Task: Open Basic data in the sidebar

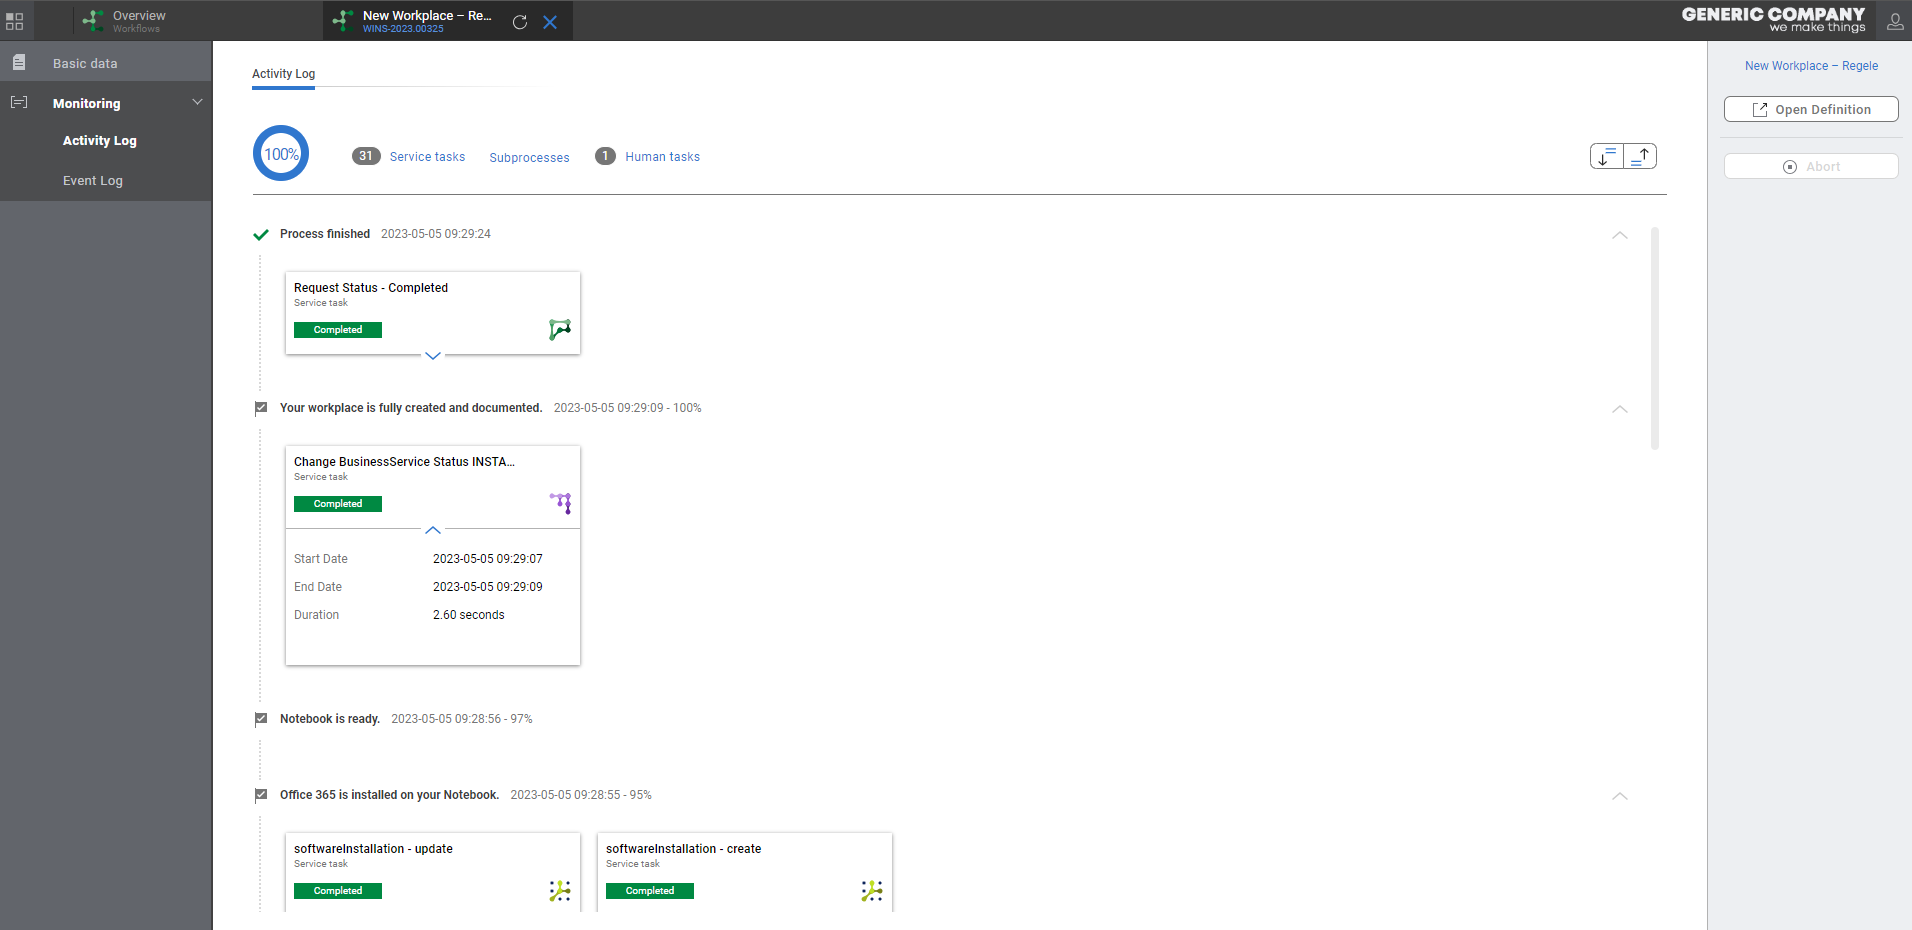Action: pyautogui.click(x=106, y=63)
